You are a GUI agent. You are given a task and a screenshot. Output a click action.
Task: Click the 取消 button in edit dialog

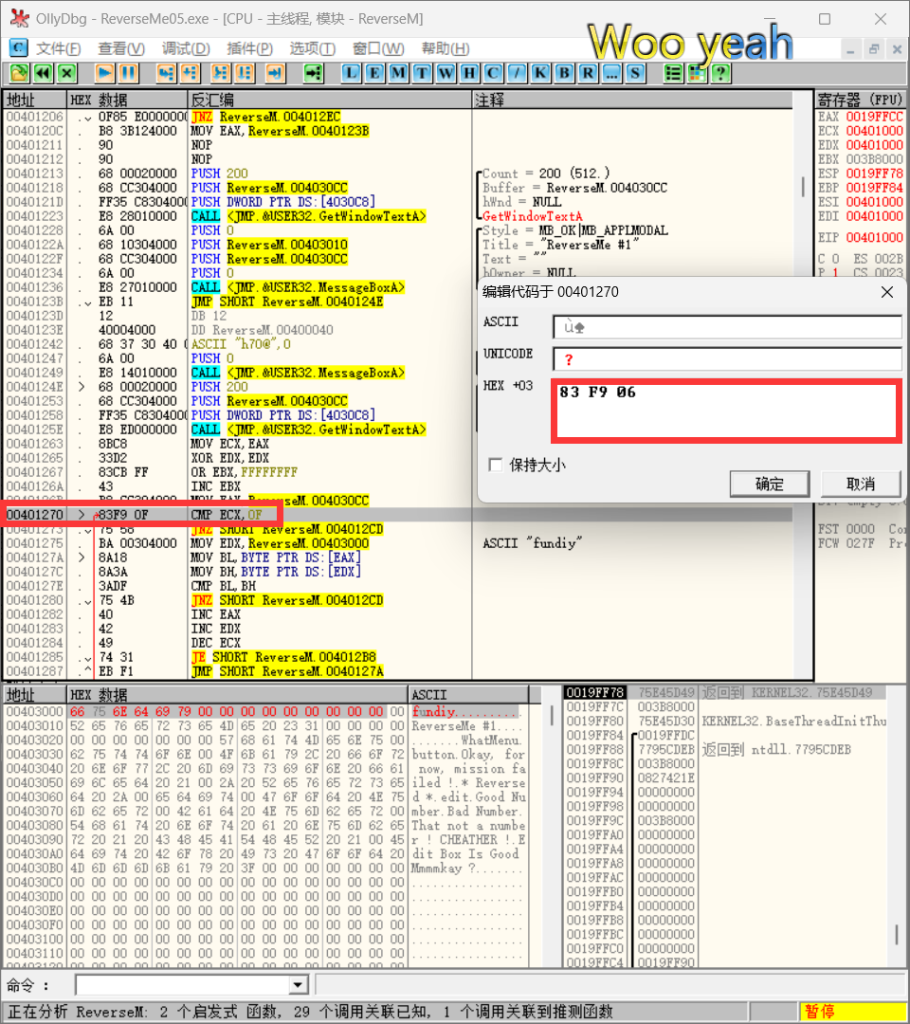tap(860, 484)
